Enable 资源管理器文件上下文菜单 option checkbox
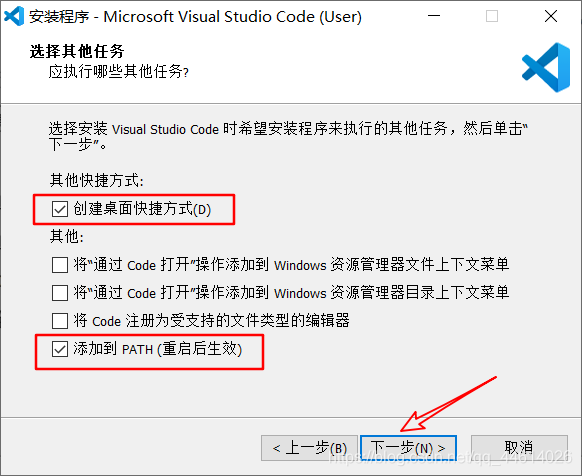Image resolution: width=582 pixels, height=476 pixels. (x=60, y=265)
